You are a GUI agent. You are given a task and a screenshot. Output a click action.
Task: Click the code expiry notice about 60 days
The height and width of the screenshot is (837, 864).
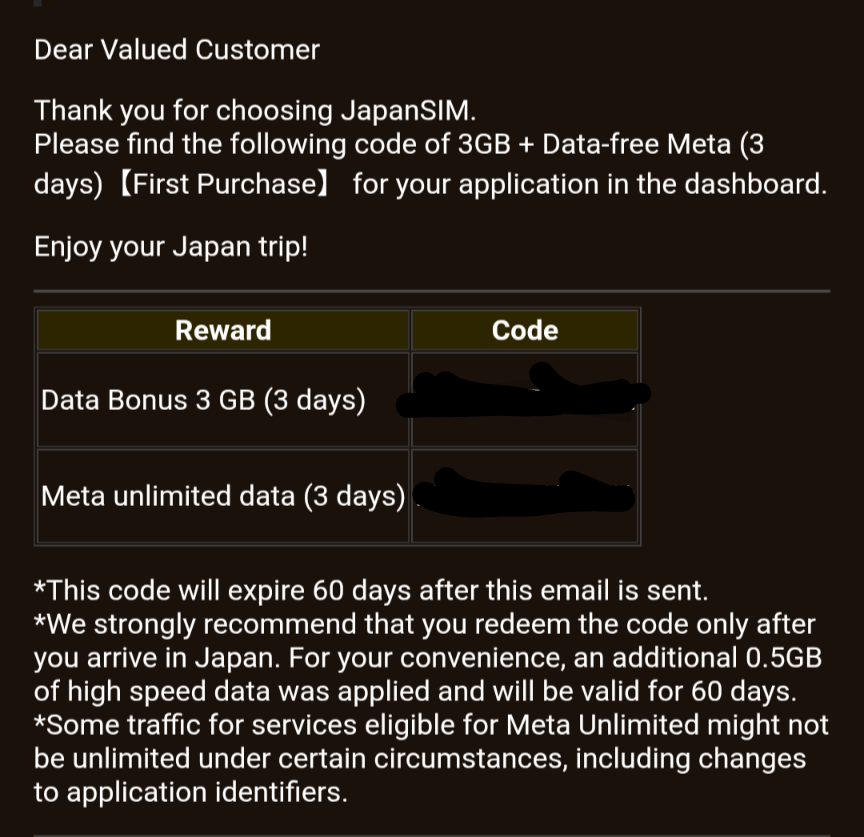tap(371, 590)
